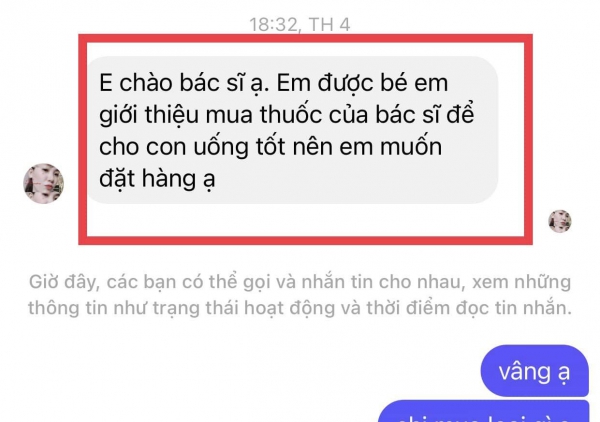Viewport: 600px width, 422px height.
Task: Tap the 'Giờ đây, các bạn' notice line
Action: (300, 282)
